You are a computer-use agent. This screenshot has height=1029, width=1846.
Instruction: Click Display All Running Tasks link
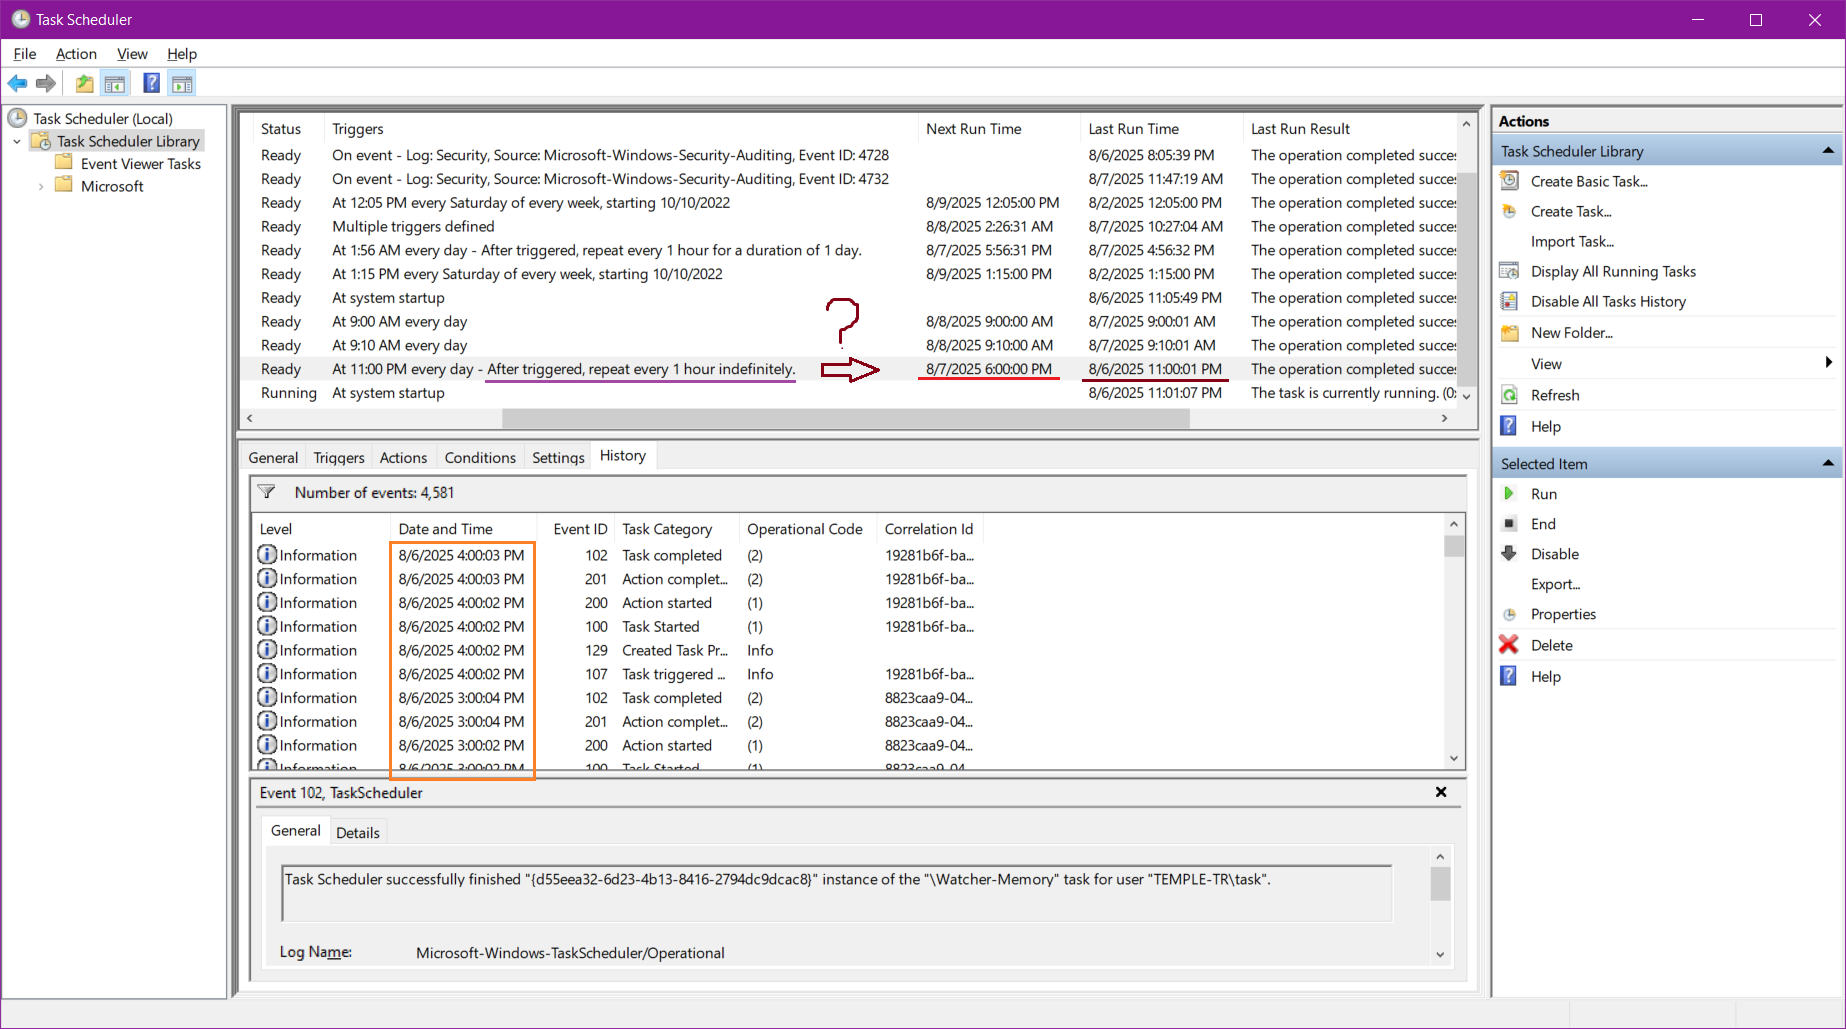(x=1613, y=271)
